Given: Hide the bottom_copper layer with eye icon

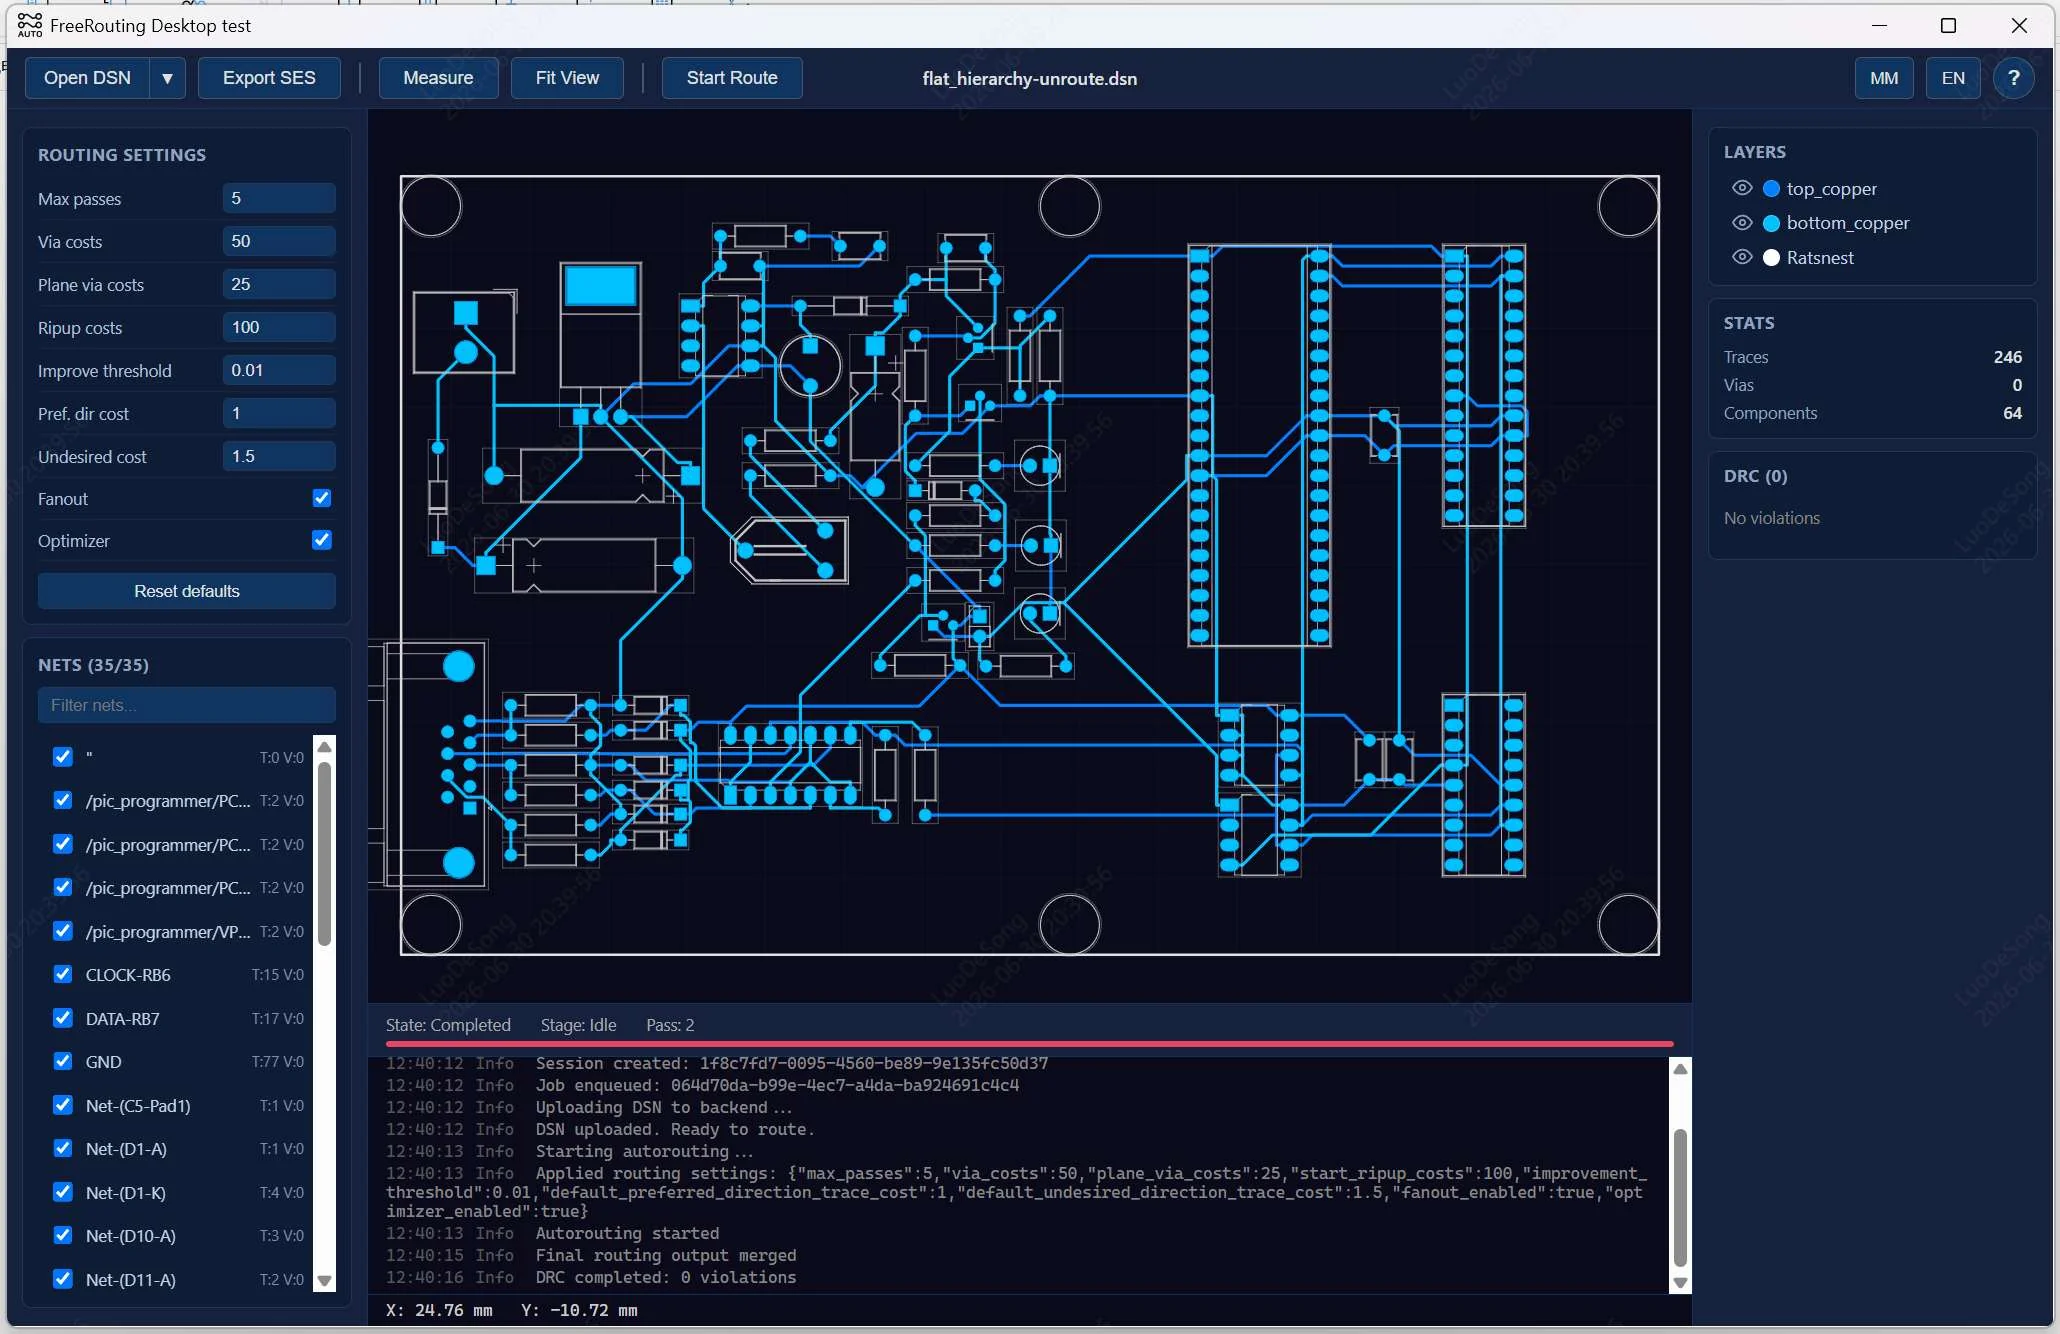Looking at the screenshot, I should pos(1742,222).
